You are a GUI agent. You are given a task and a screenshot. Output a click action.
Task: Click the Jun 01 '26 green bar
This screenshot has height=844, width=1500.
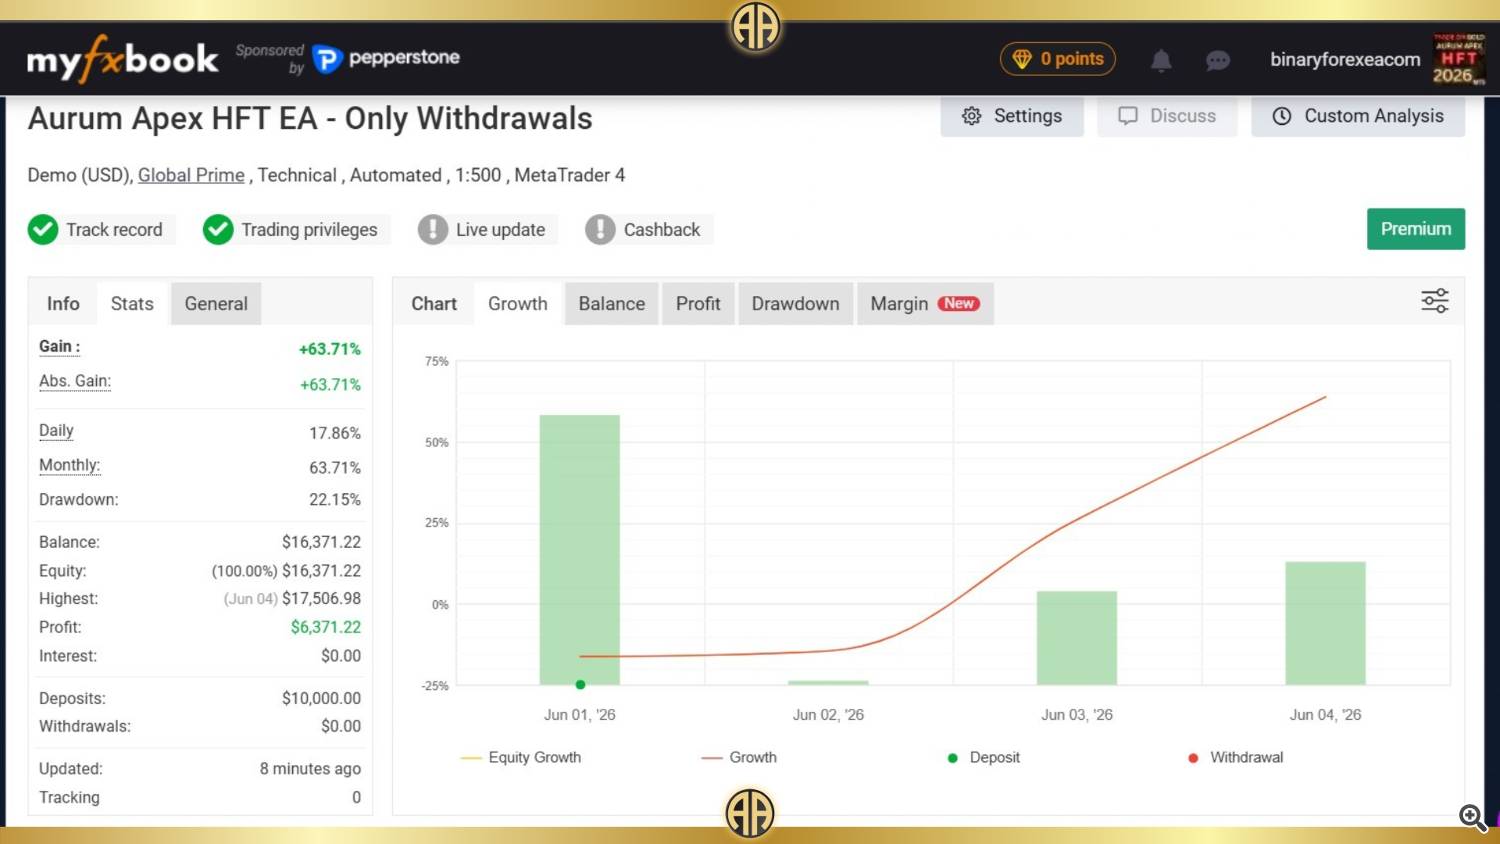point(580,550)
